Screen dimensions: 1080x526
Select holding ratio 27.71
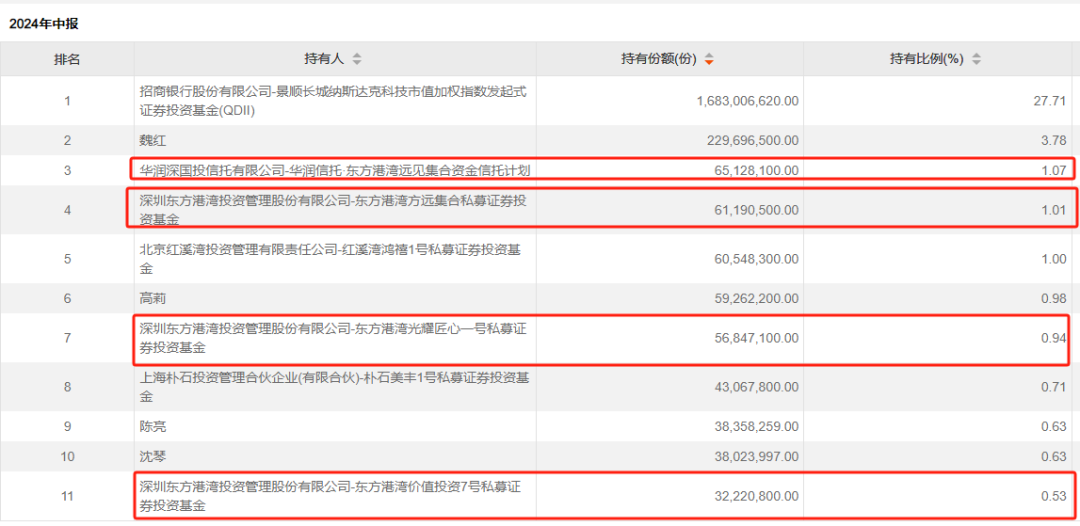tap(1052, 101)
